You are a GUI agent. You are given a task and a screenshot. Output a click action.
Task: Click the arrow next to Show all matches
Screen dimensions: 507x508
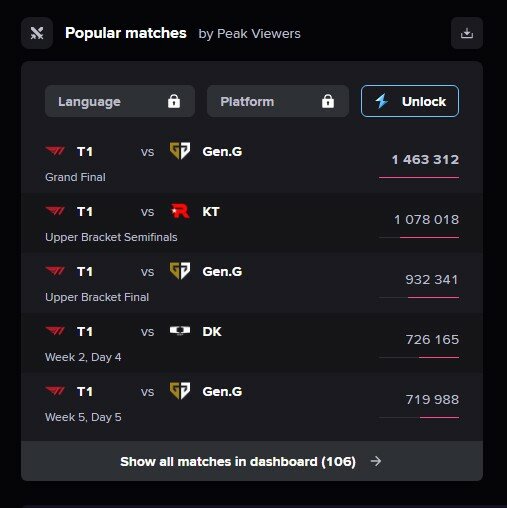pyautogui.click(x=376, y=461)
